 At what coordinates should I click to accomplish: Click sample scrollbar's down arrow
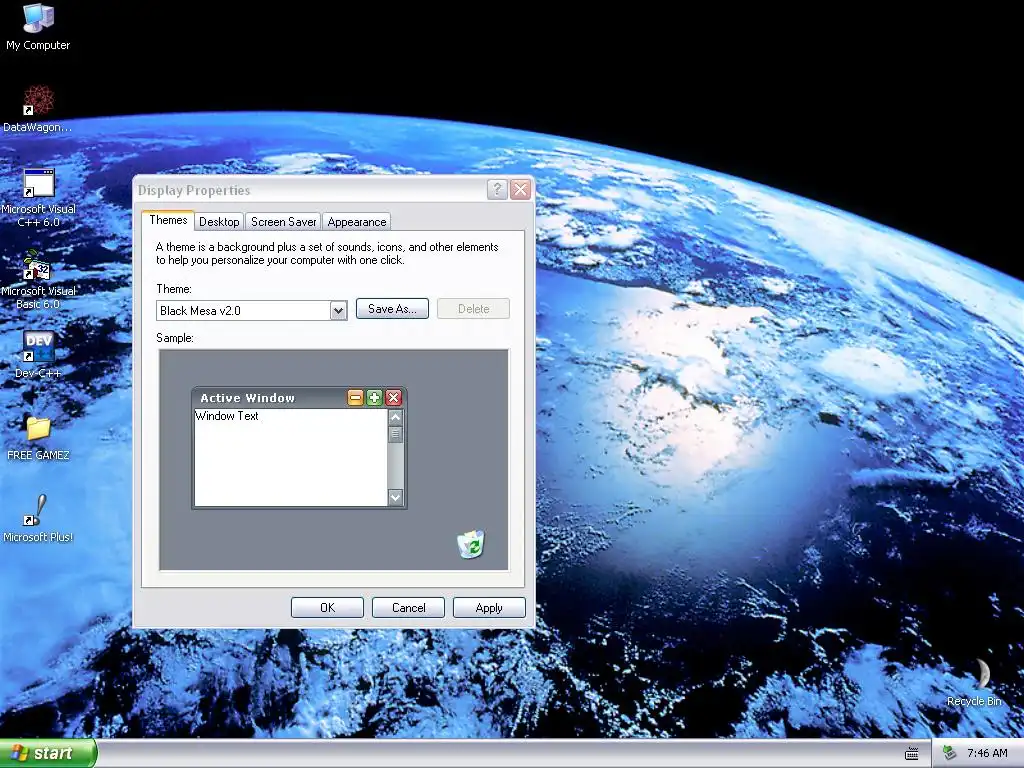(395, 497)
